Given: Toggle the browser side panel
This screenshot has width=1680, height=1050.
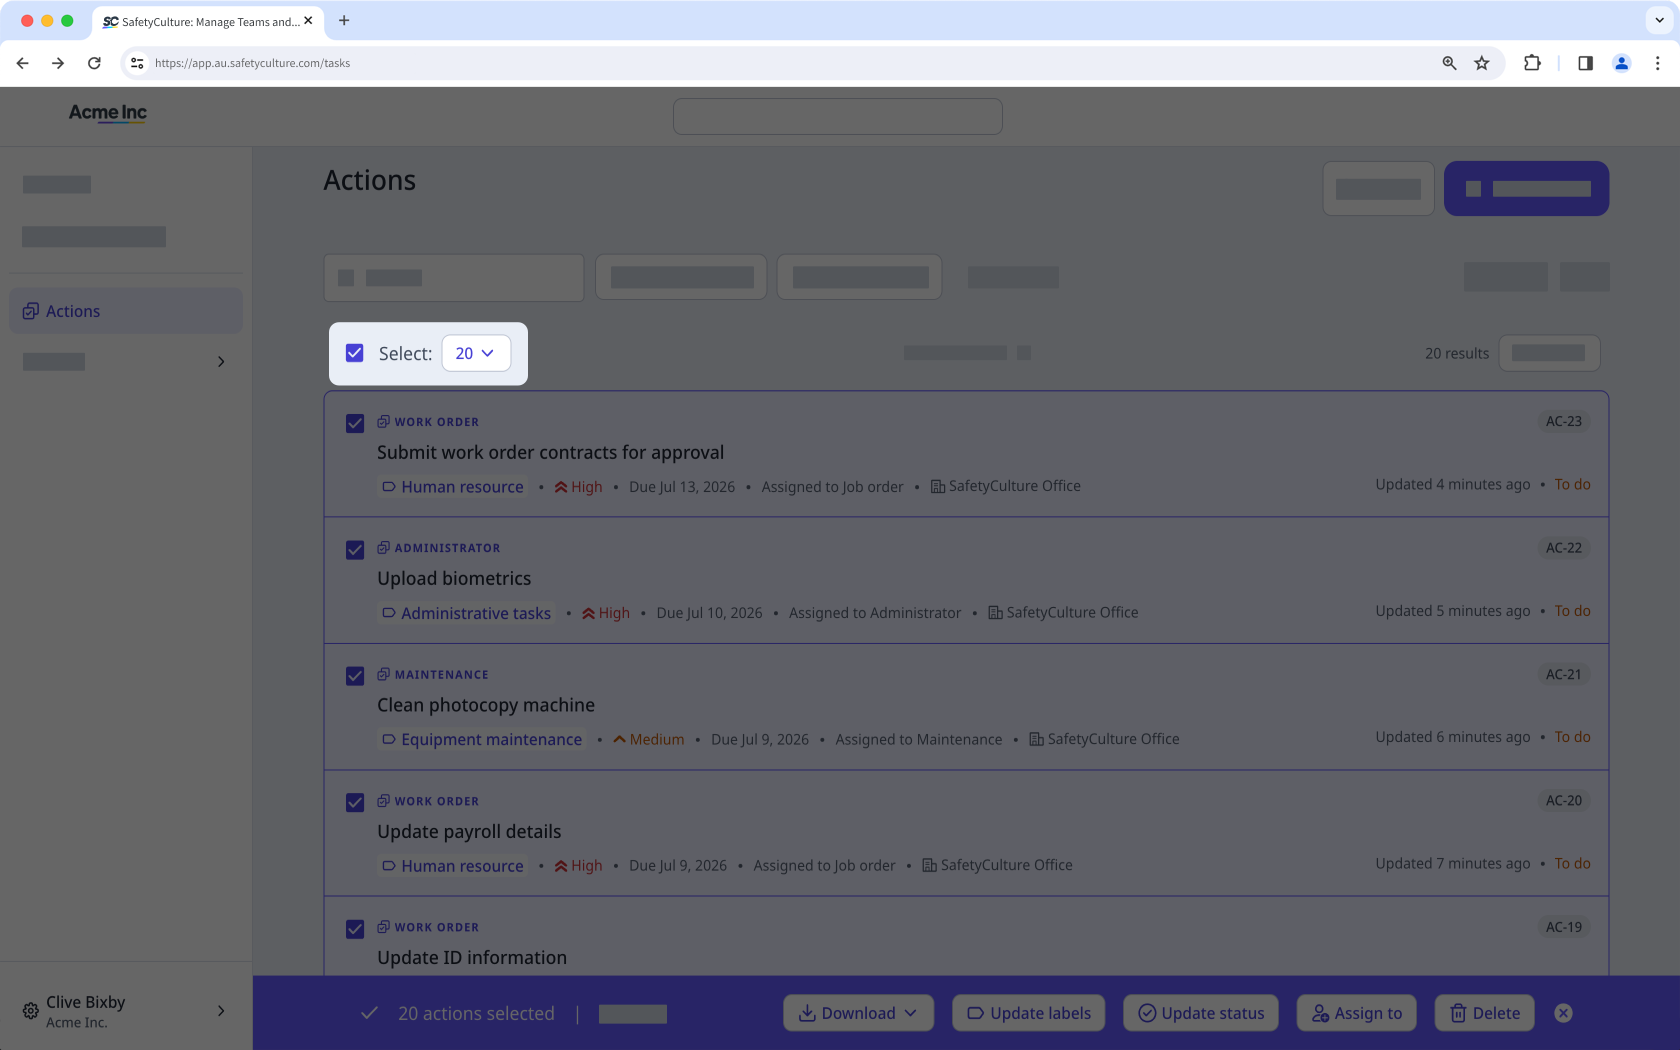Looking at the screenshot, I should (1585, 63).
